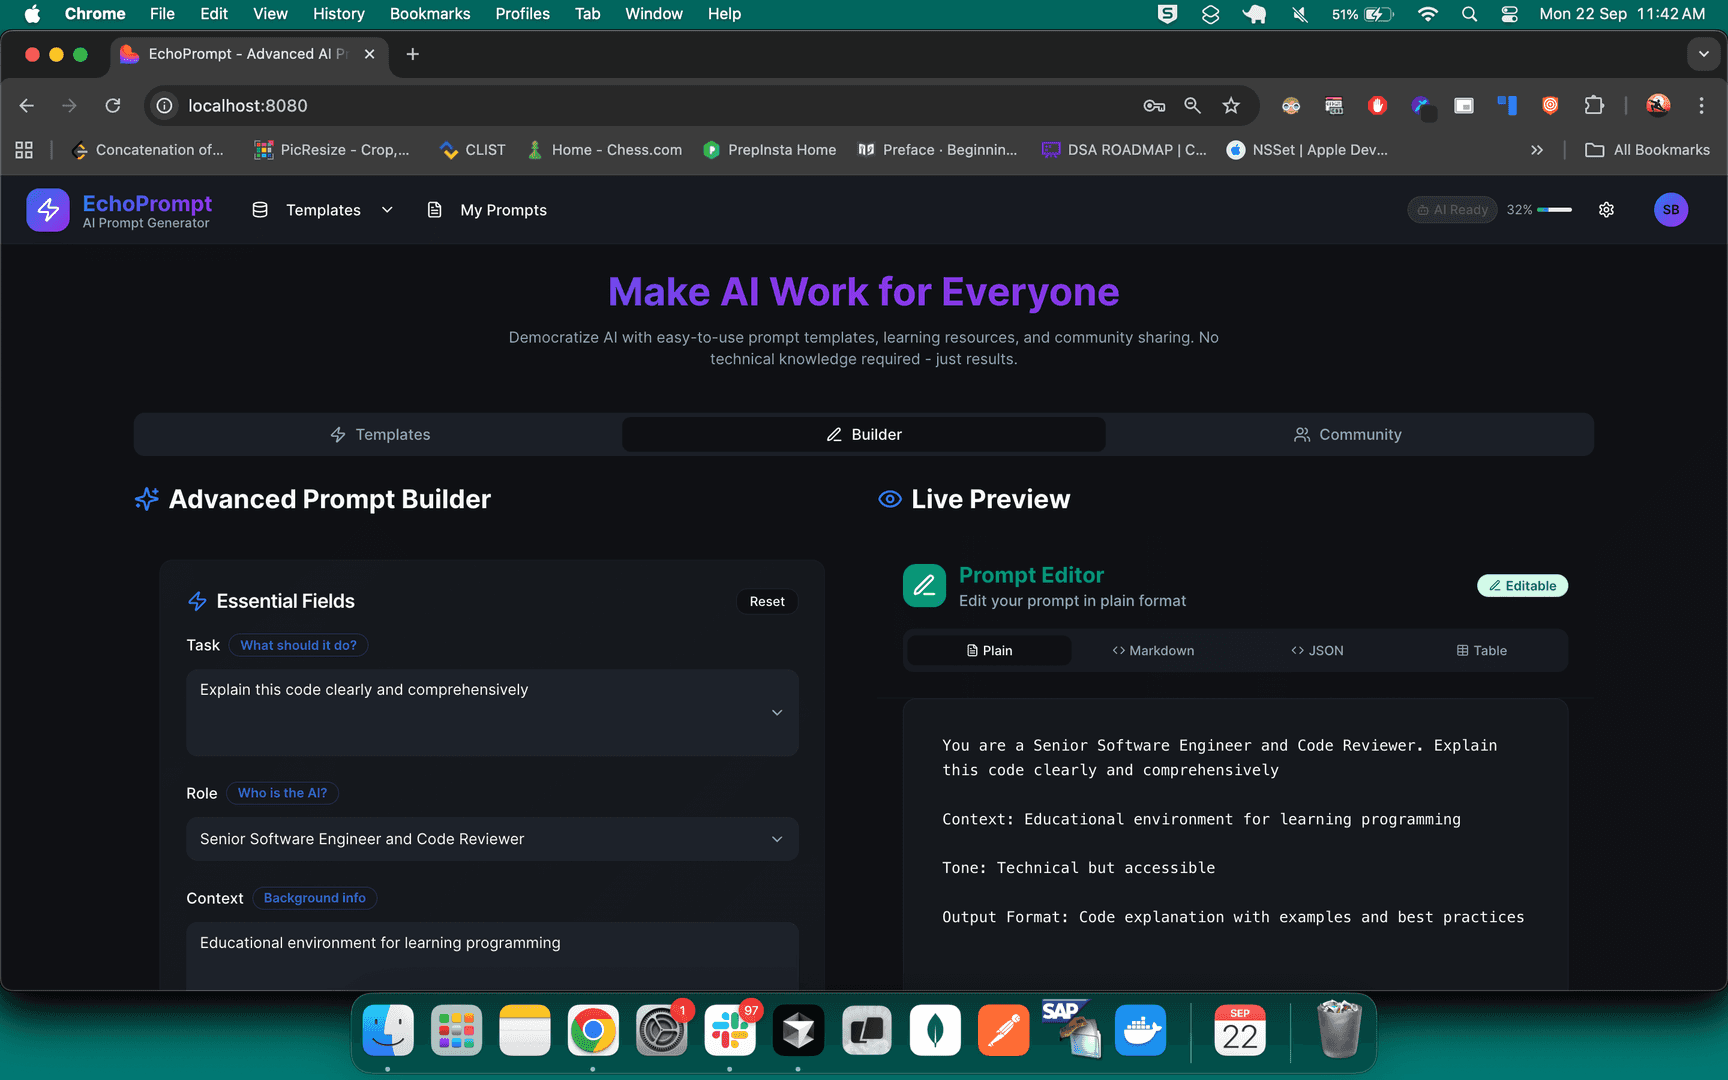Expand the Role selection dropdown
Image resolution: width=1728 pixels, height=1080 pixels.
[777, 839]
